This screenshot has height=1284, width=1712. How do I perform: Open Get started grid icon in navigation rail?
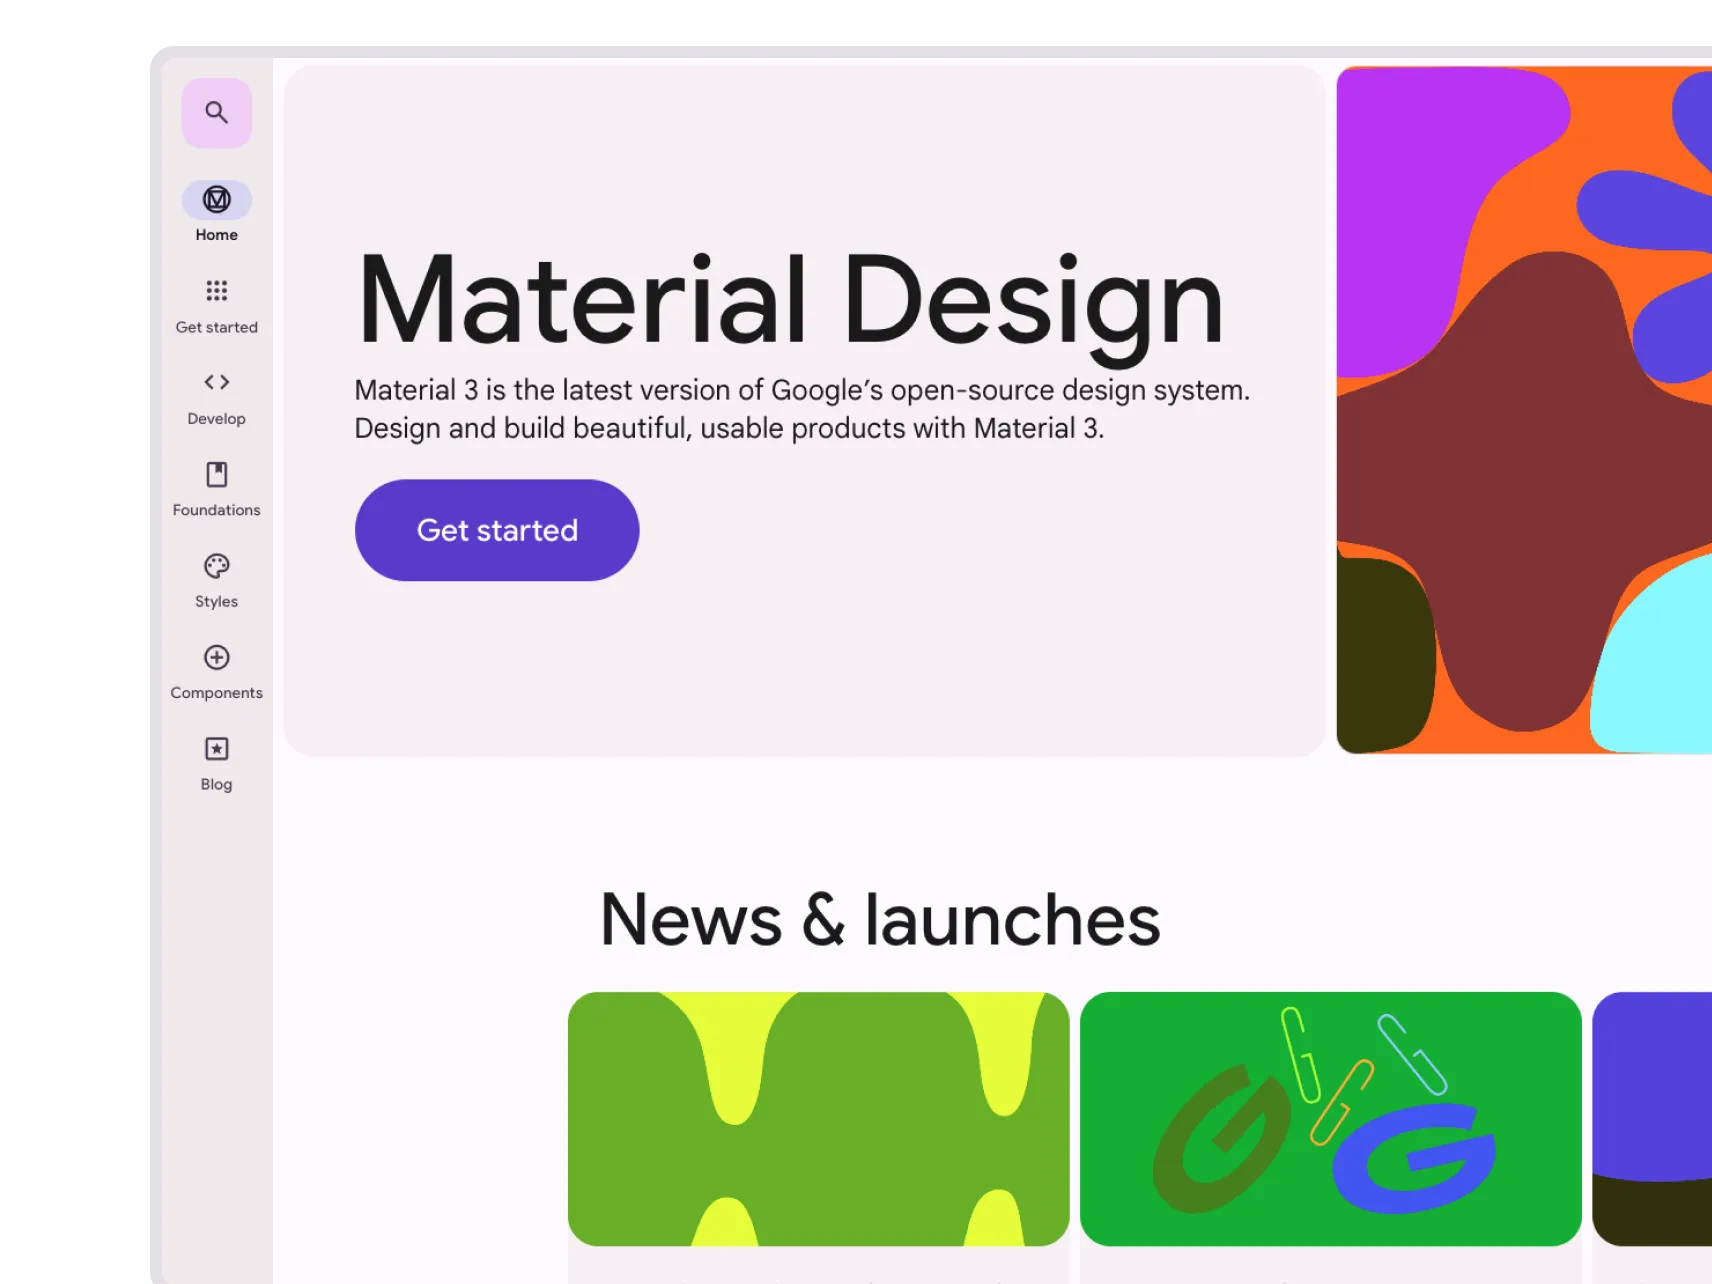[216, 291]
